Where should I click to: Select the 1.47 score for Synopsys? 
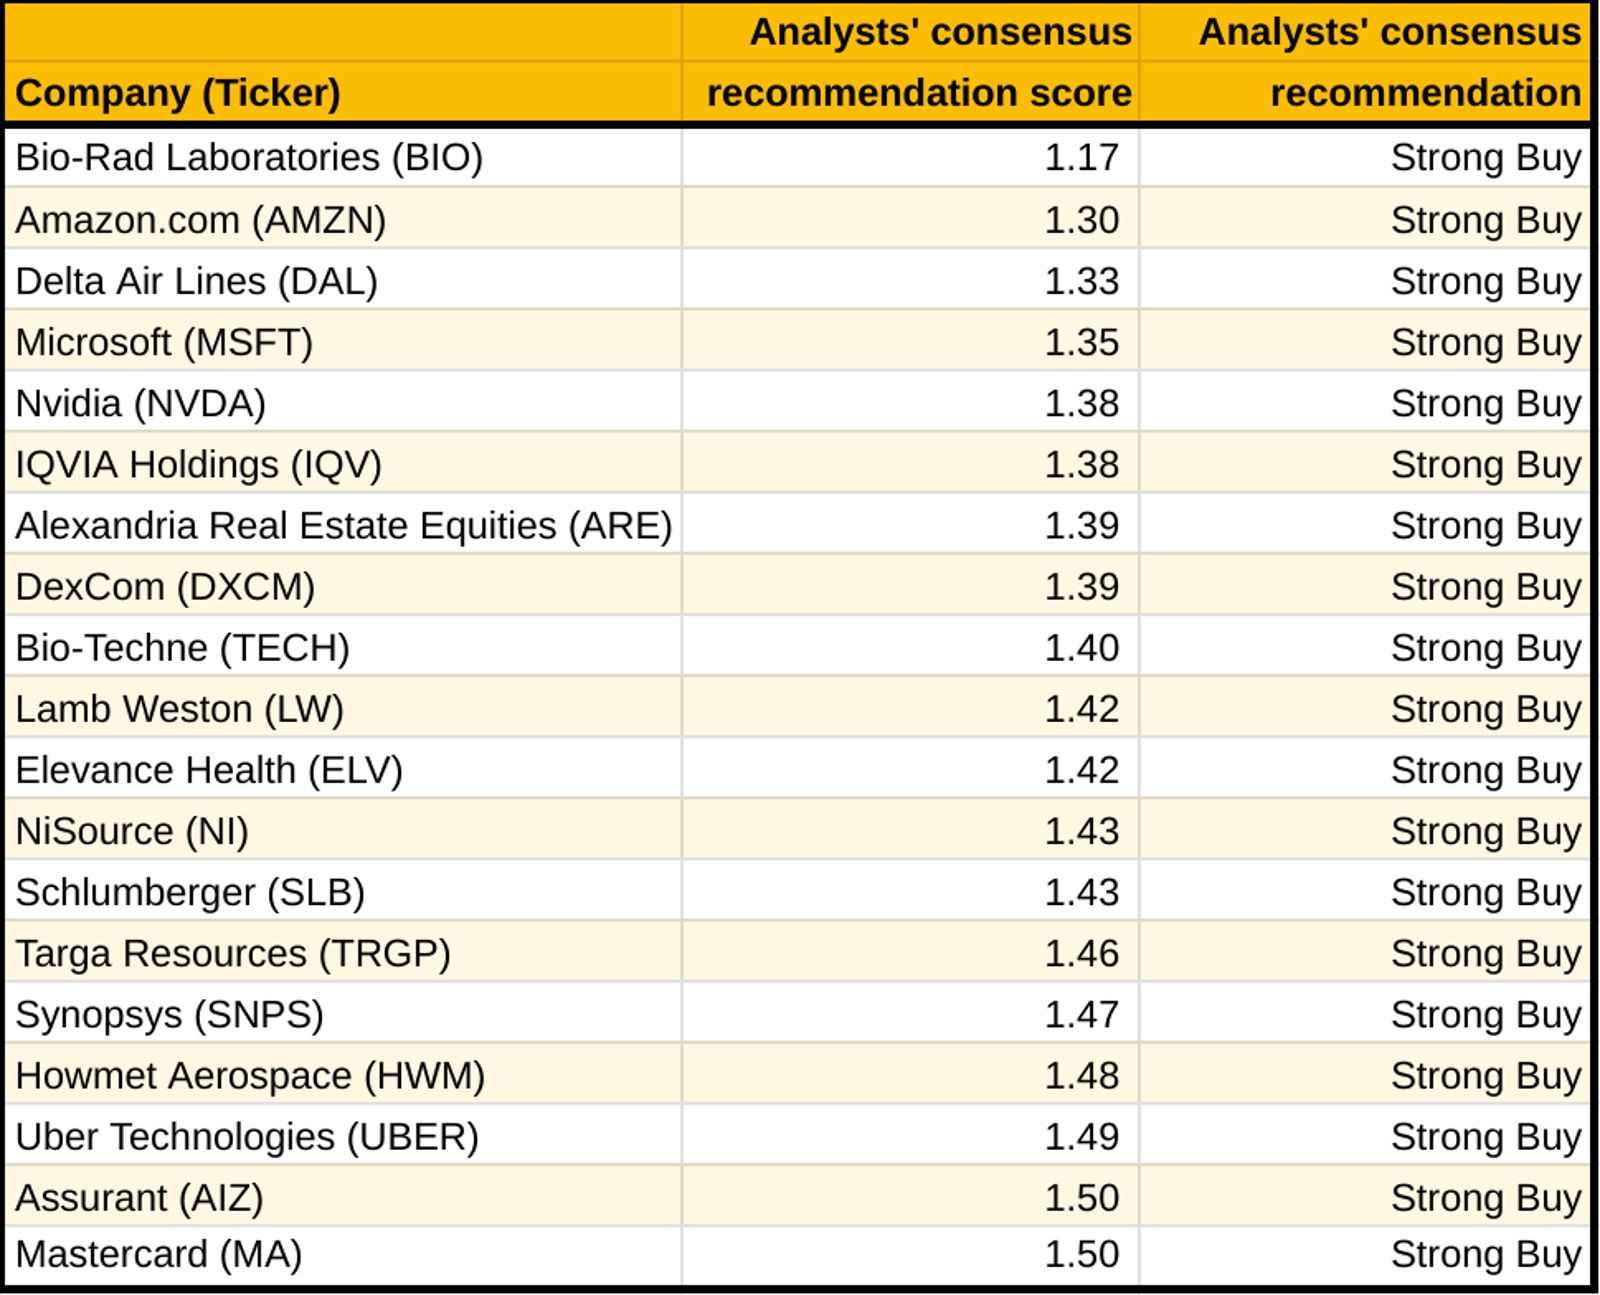1081,1014
